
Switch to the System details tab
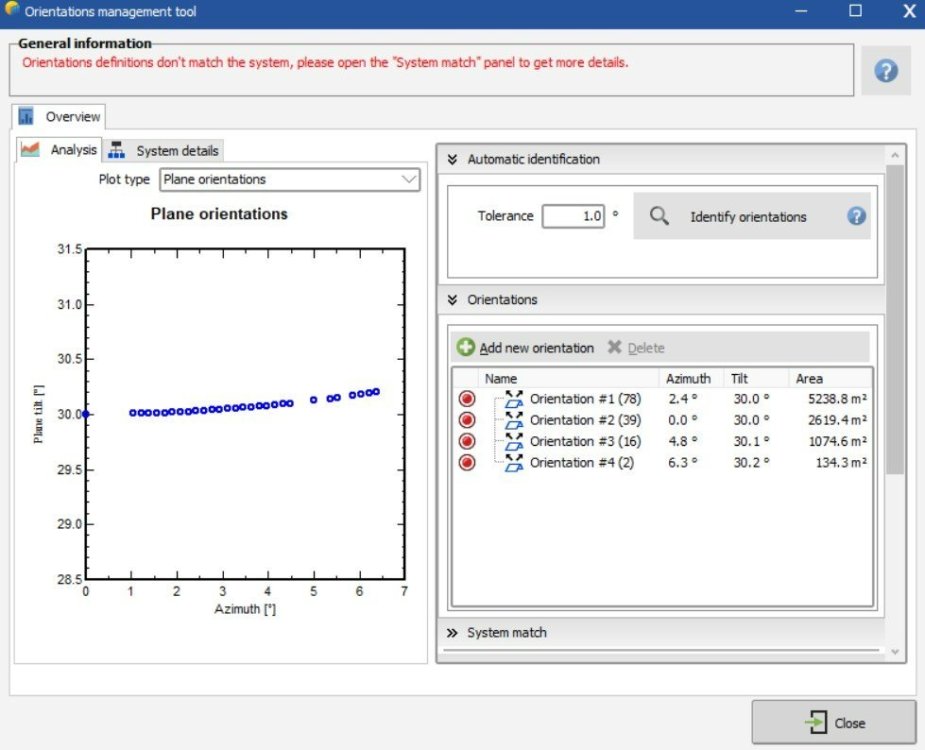(x=166, y=151)
